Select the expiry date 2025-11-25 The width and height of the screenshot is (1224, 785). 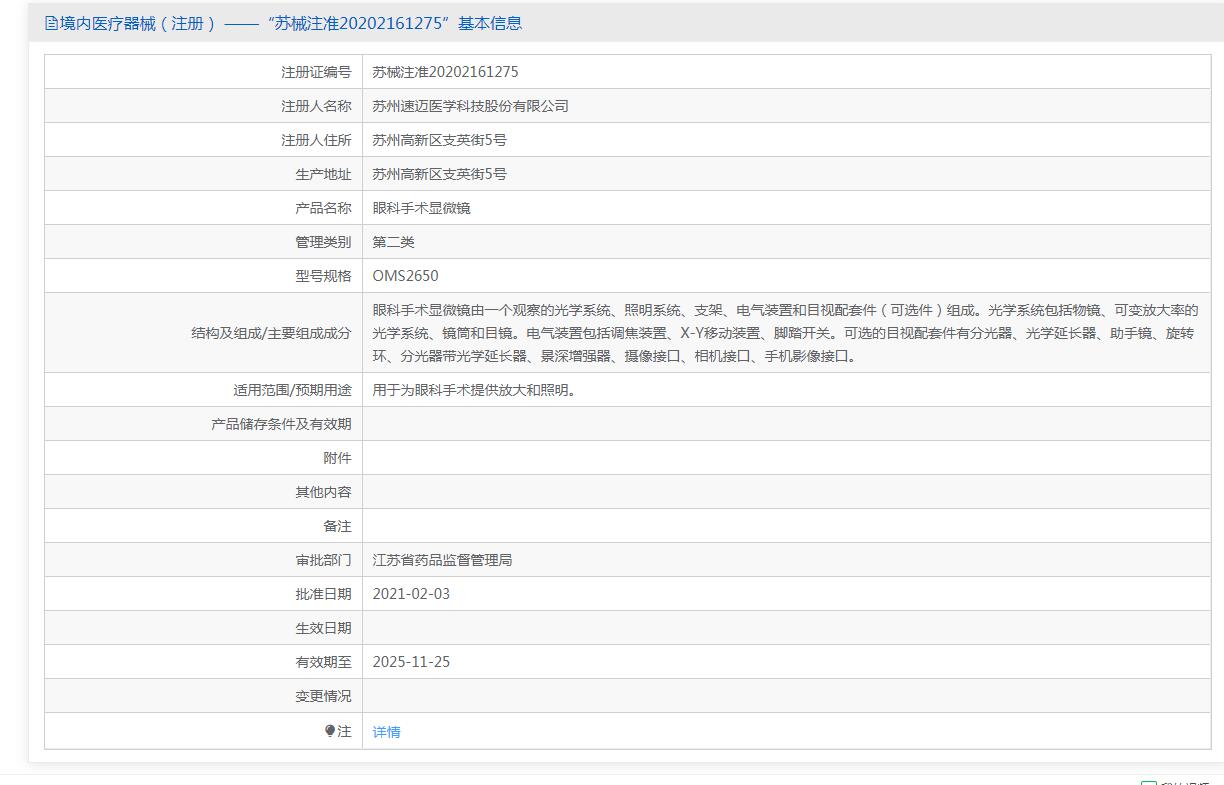pos(411,662)
